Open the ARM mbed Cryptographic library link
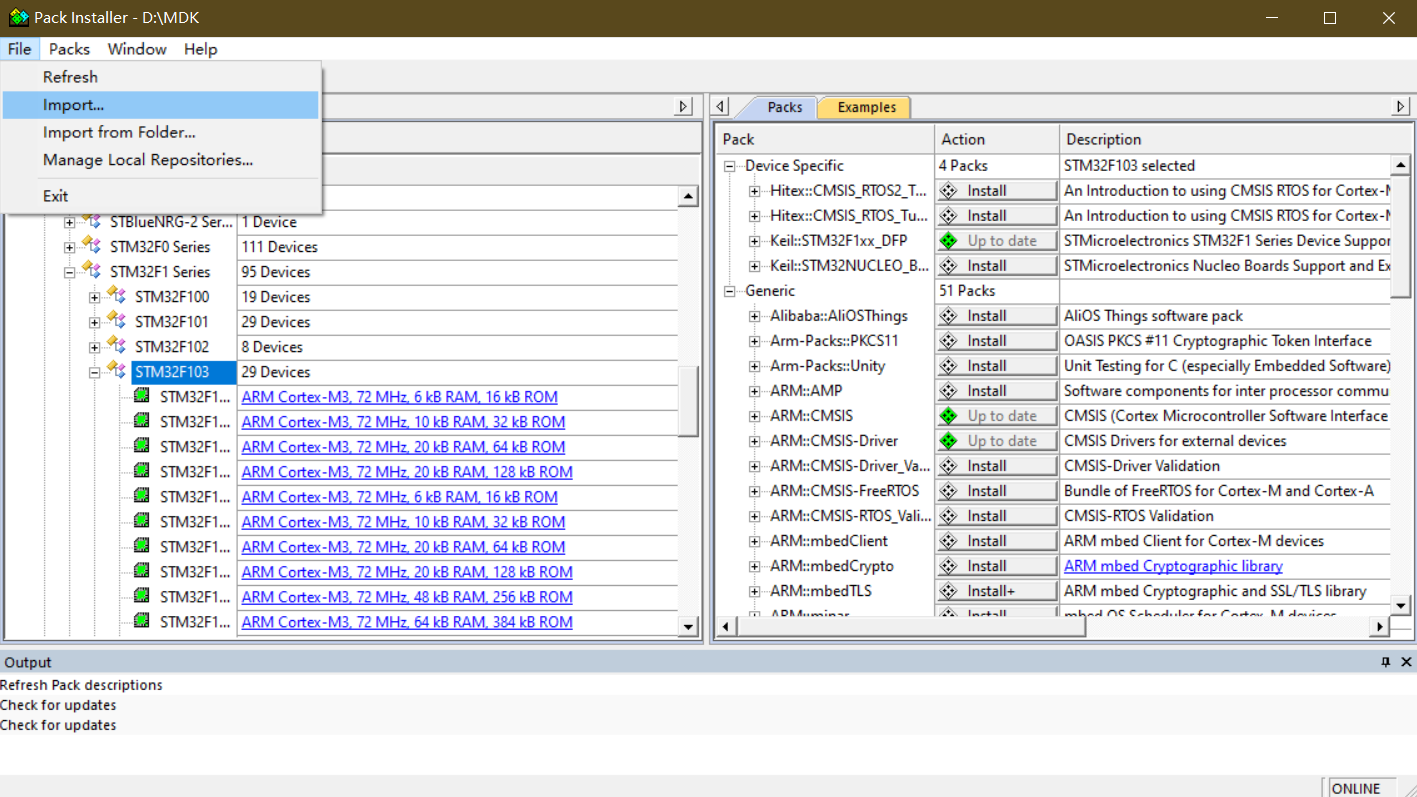Image resolution: width=1417 pixels, height=797 pixels. click(1173, 566)
